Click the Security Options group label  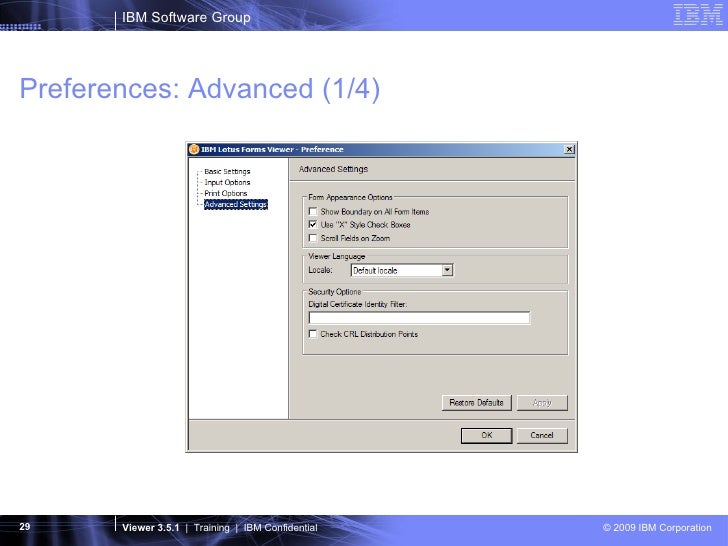click(x=334, y=292)
